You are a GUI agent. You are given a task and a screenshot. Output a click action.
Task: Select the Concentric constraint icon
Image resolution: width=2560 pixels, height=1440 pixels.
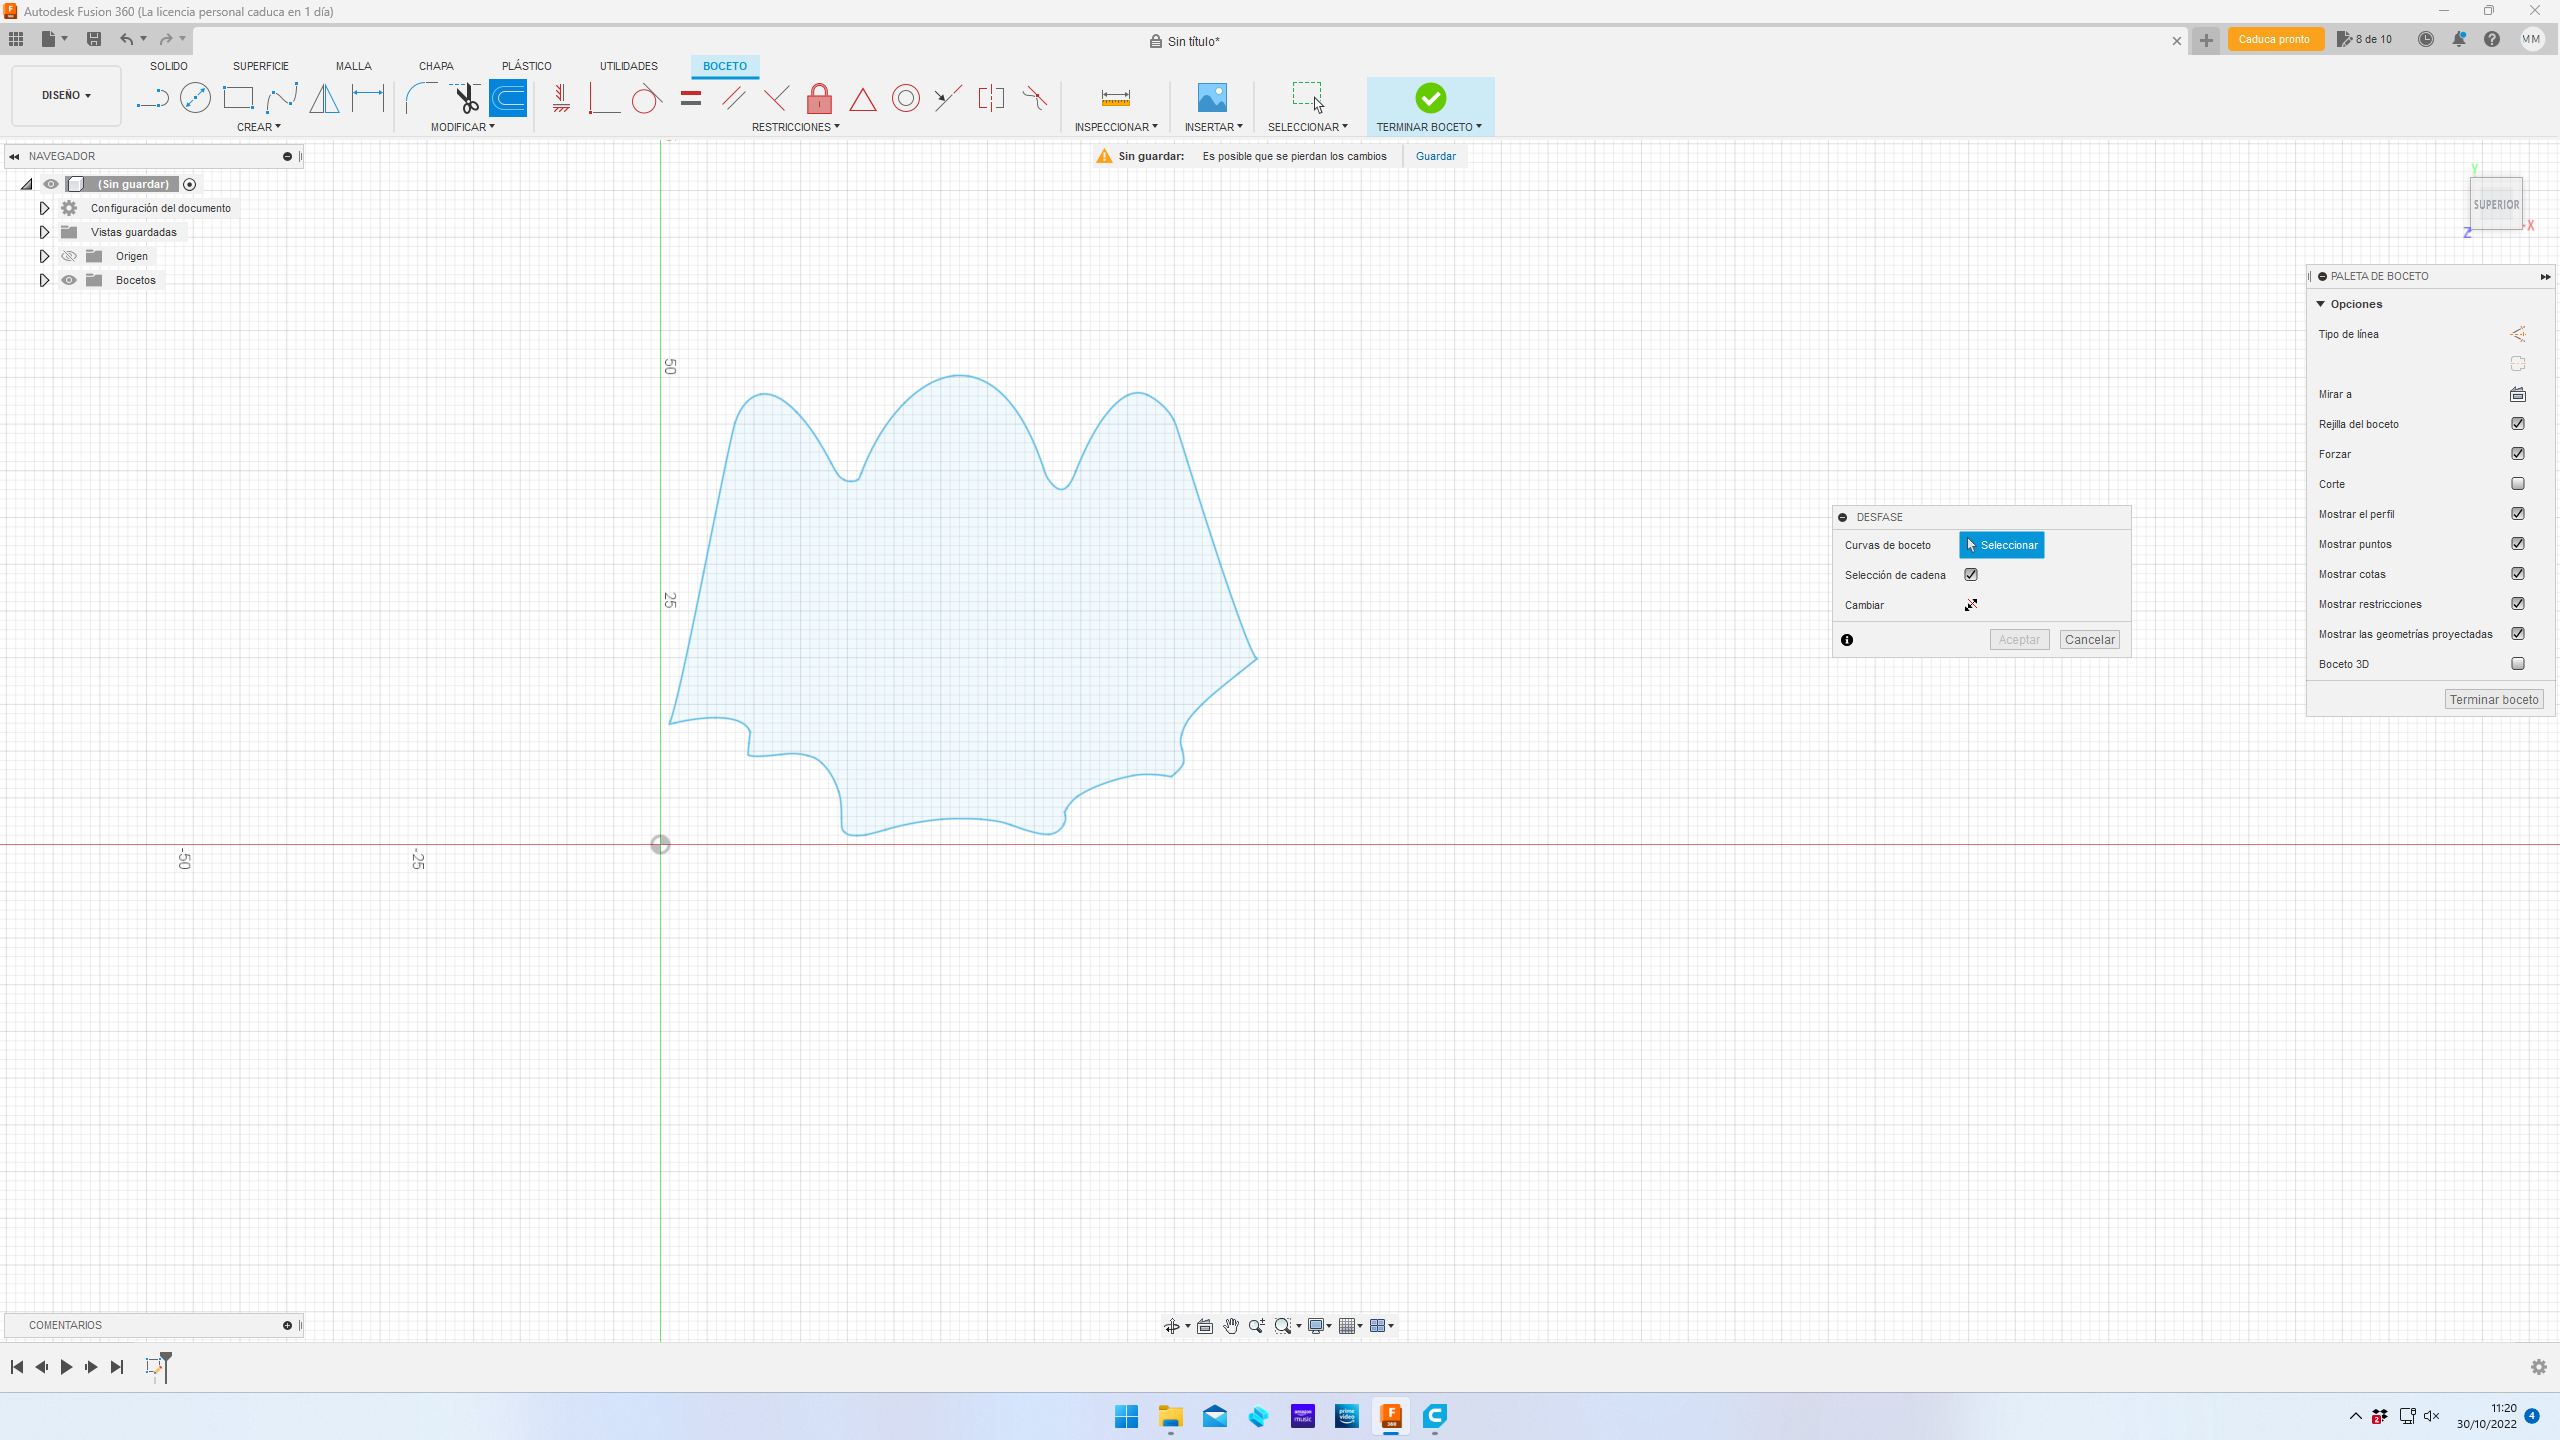[905, 98]
